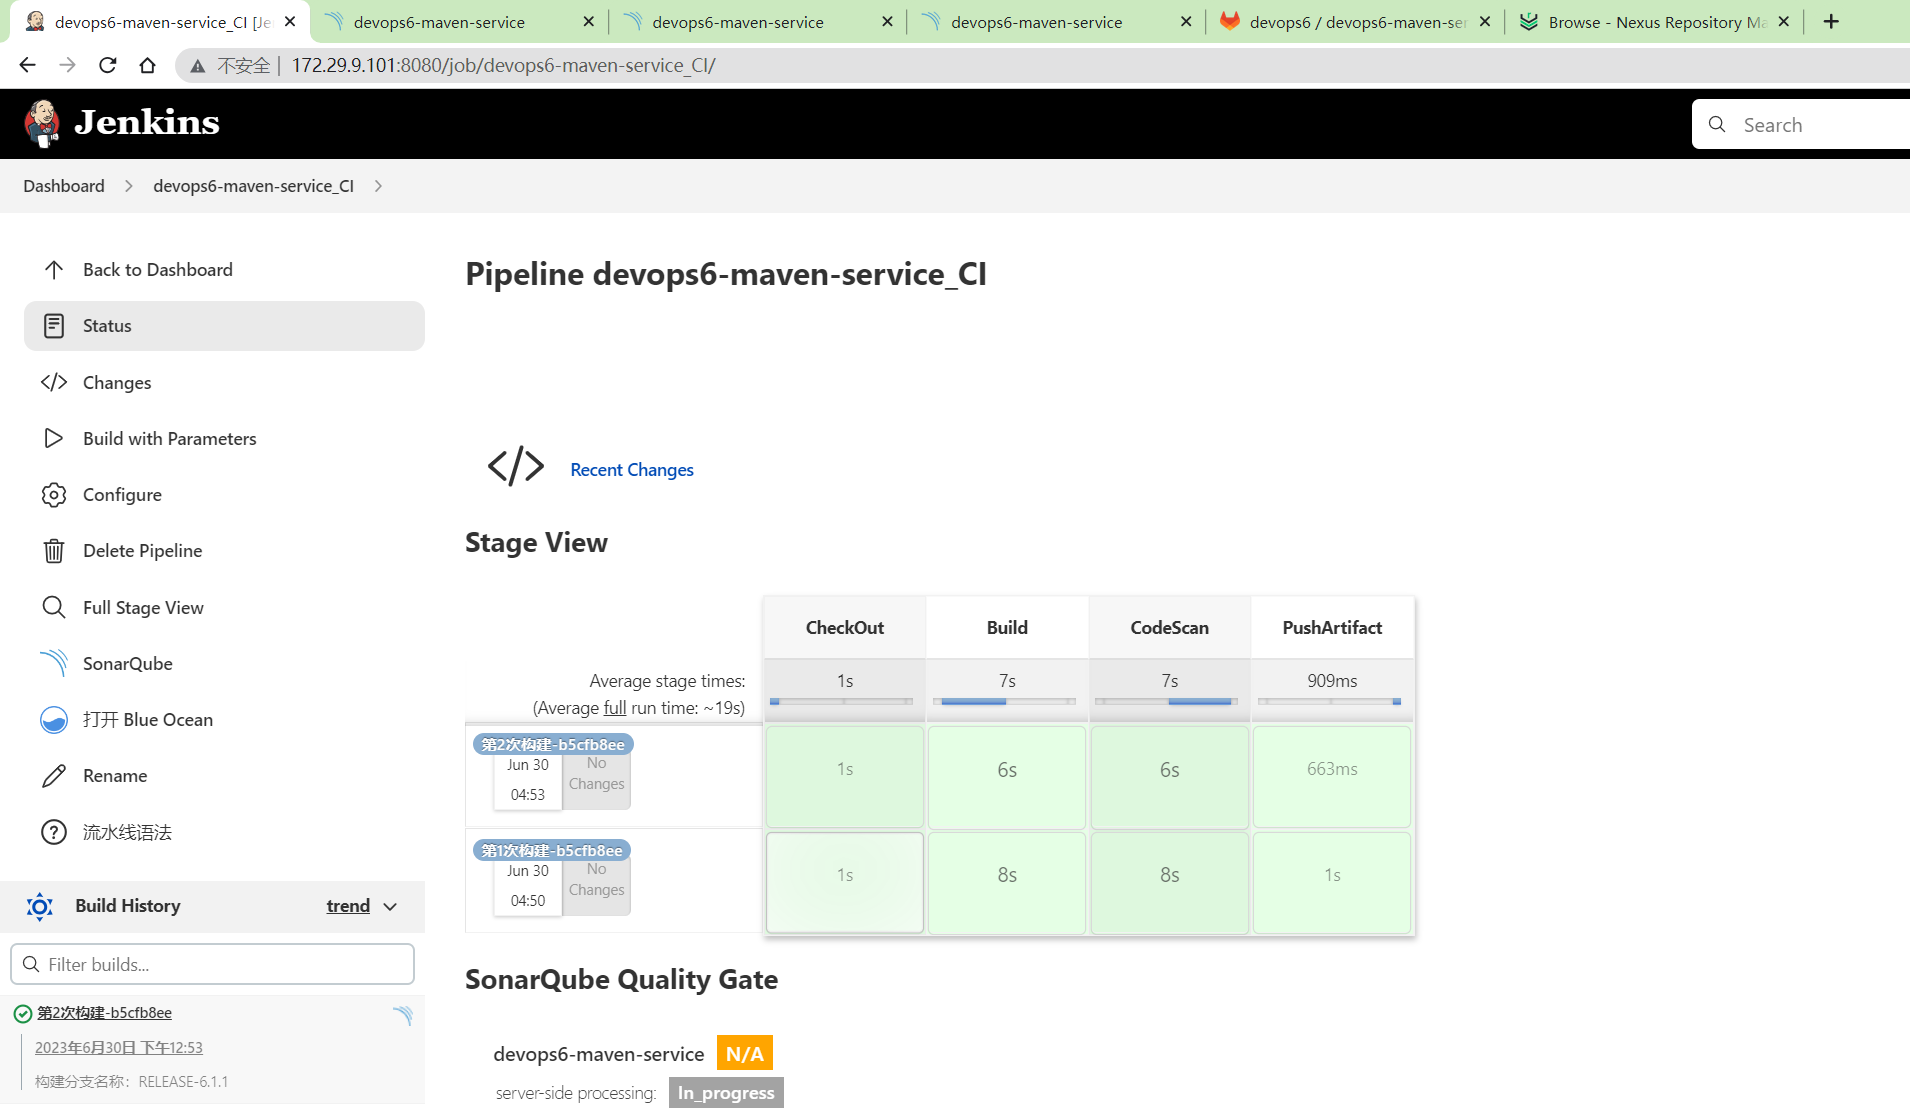This screenshot has width=1910, height=1109.
Task: Click the SonarQube wave icon in sidebar
Action: [54, 664]
